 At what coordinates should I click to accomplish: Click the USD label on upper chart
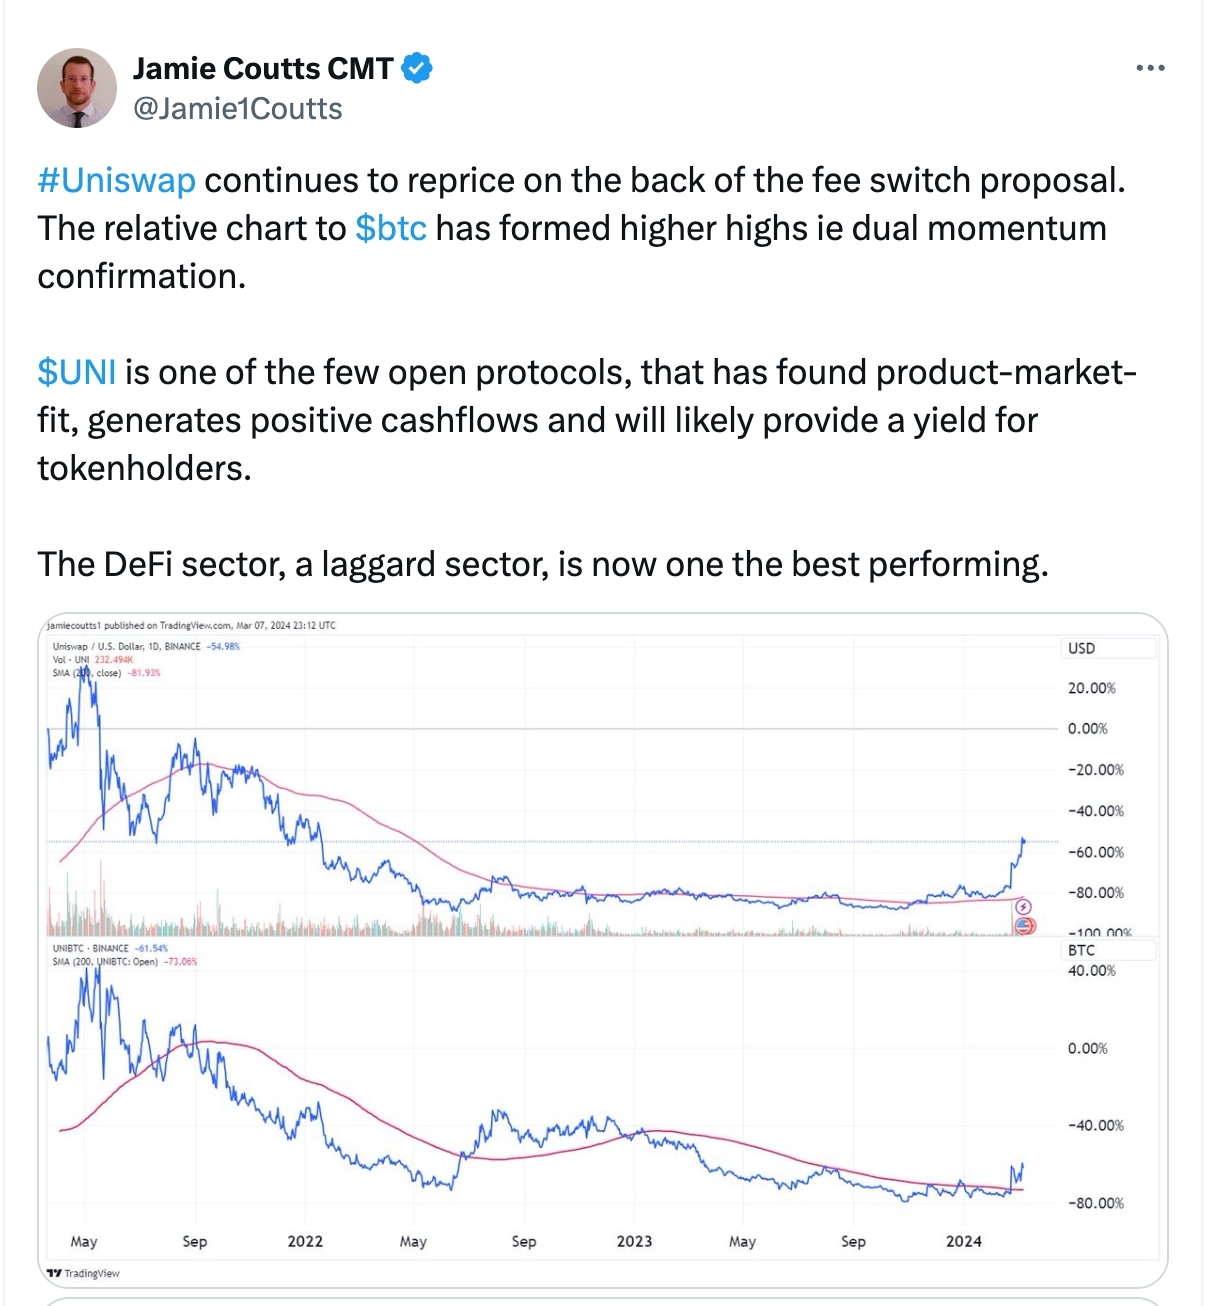point(1081,648)
